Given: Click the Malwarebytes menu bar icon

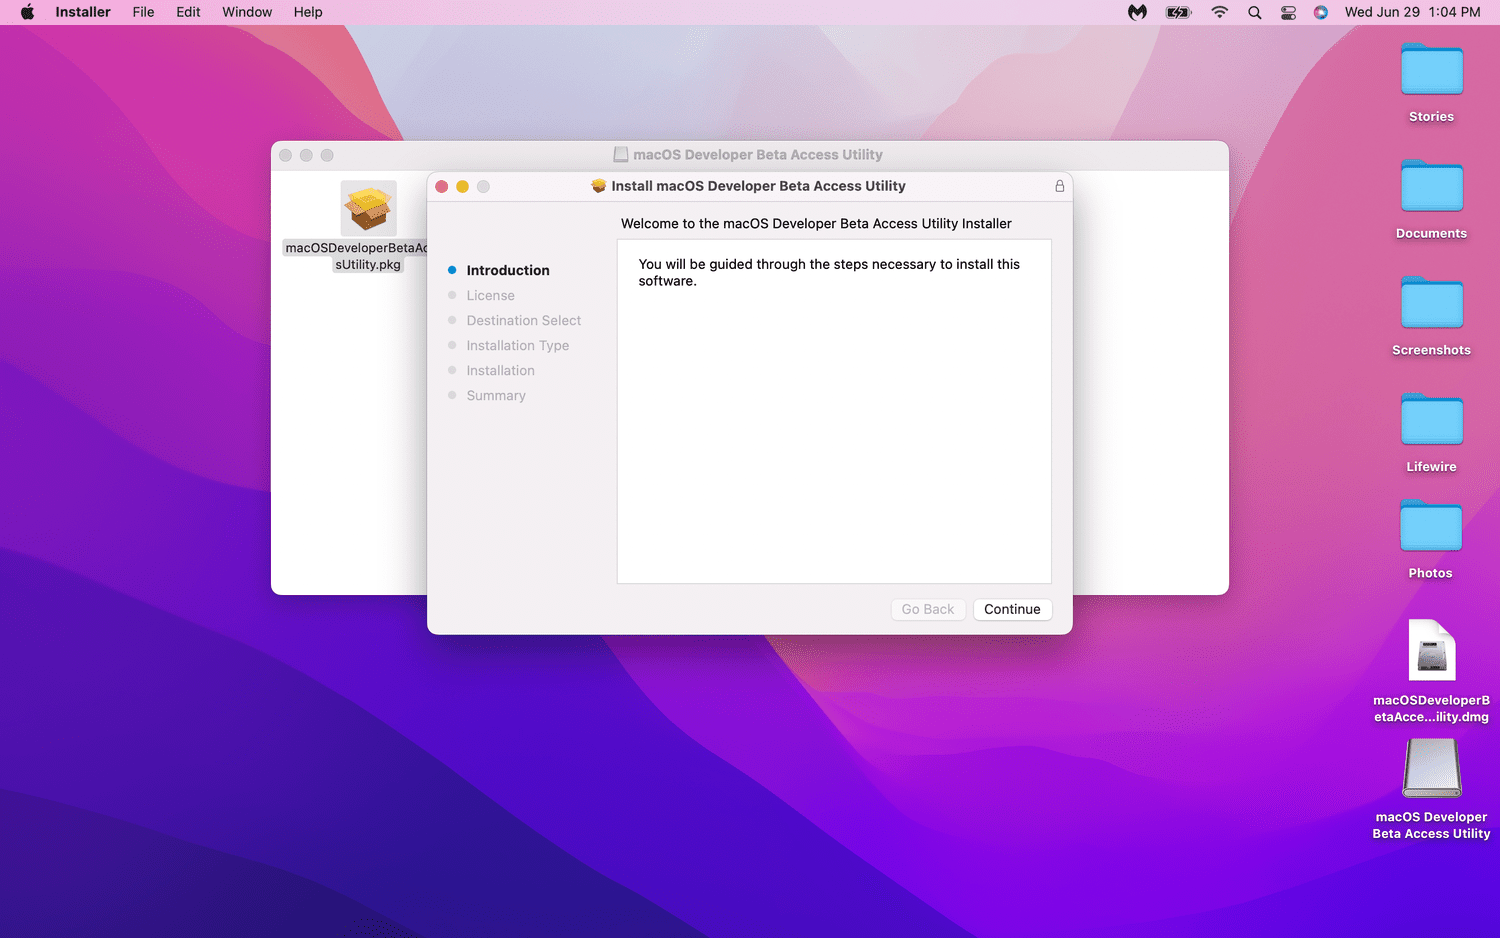Looking at the screenshot, I should (1137, 12).
